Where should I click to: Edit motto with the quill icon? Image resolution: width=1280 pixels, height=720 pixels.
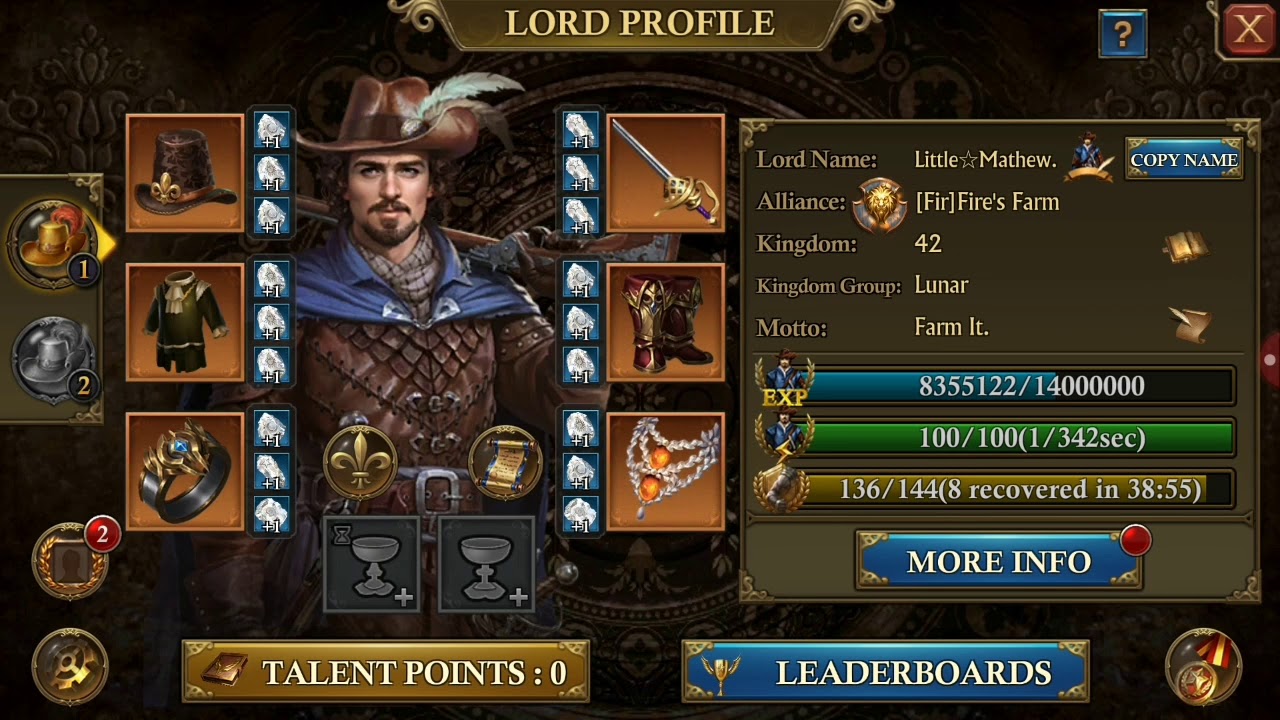(x=1190, y=325)
